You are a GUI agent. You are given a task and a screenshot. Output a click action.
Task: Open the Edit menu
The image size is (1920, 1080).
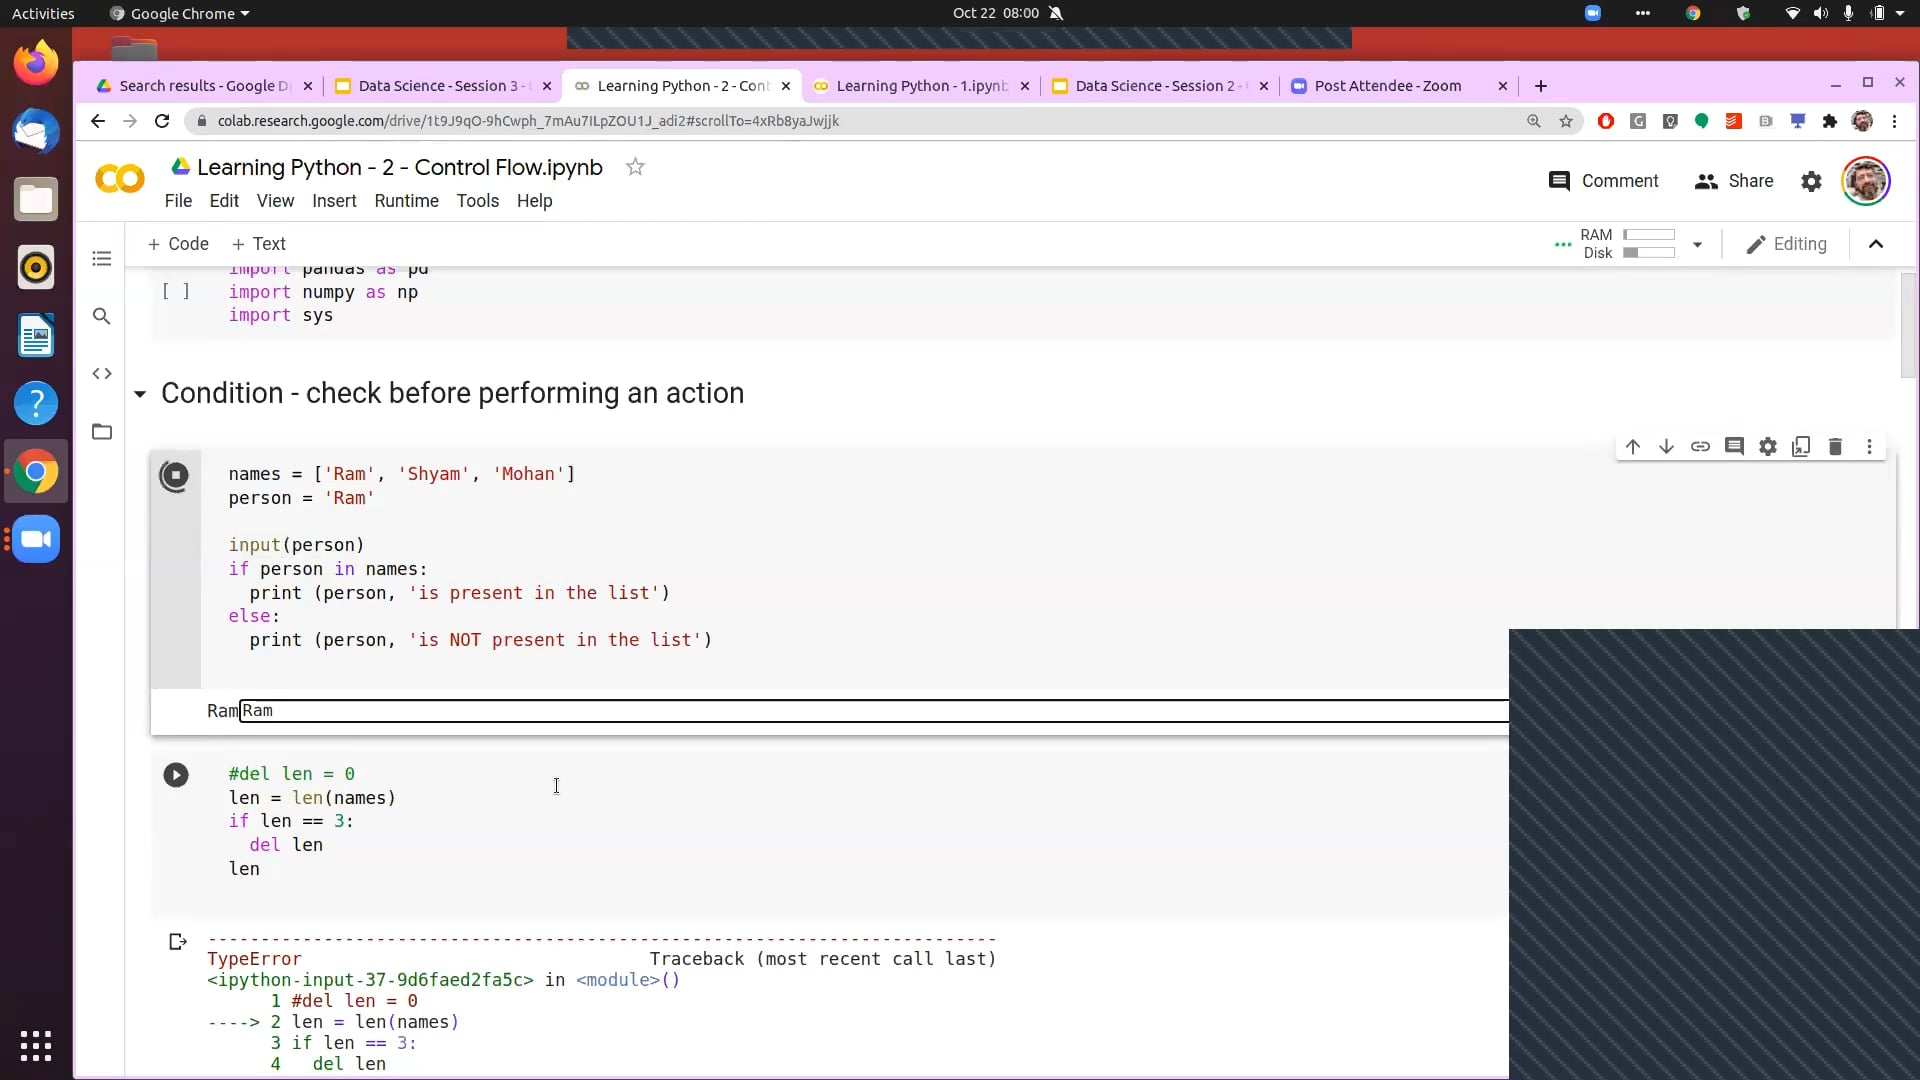click(224, 201)
